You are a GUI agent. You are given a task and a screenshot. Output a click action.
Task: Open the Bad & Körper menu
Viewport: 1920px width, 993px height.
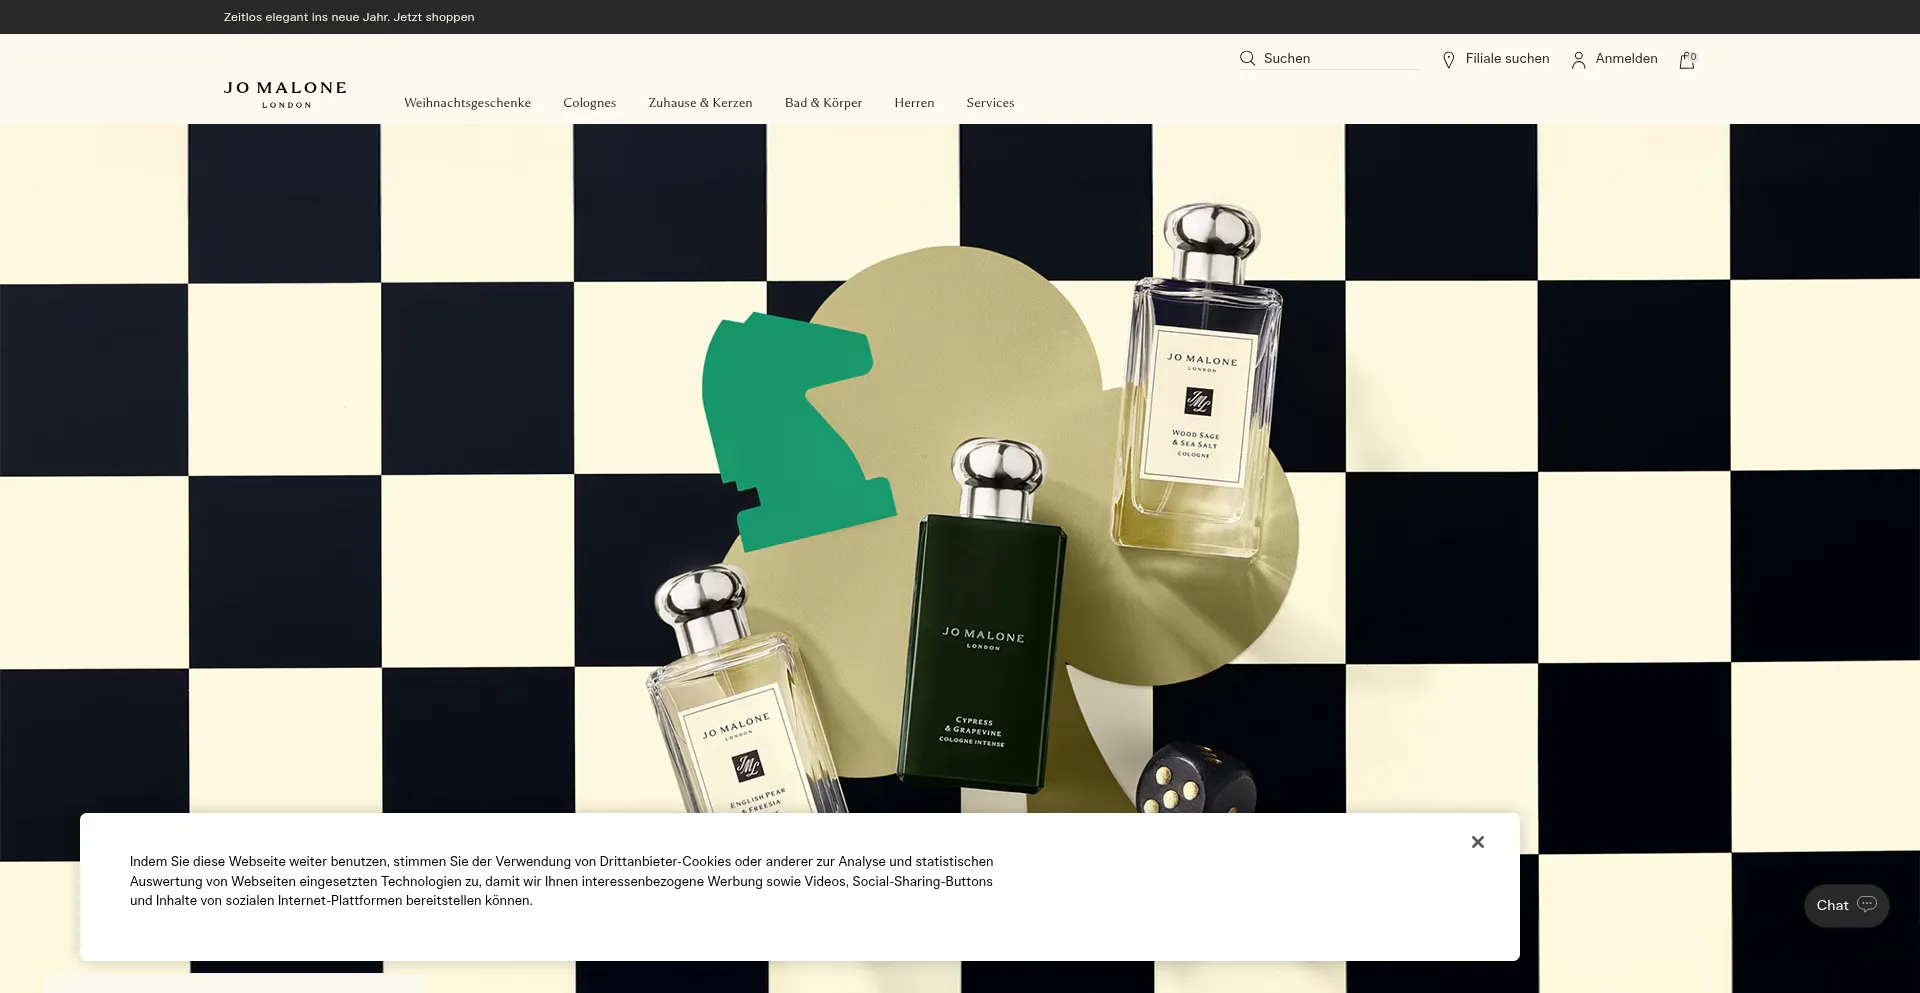(x=823, y=102)
